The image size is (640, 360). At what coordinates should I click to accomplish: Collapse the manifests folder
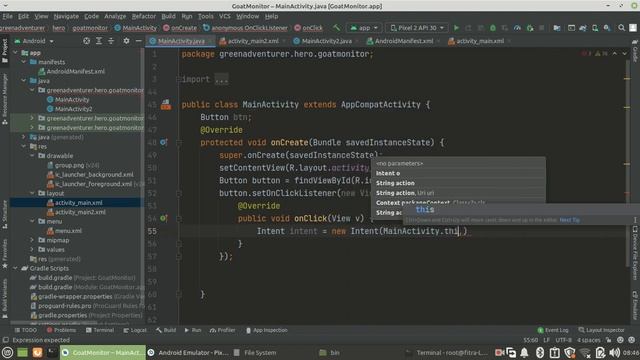(24, 62)
